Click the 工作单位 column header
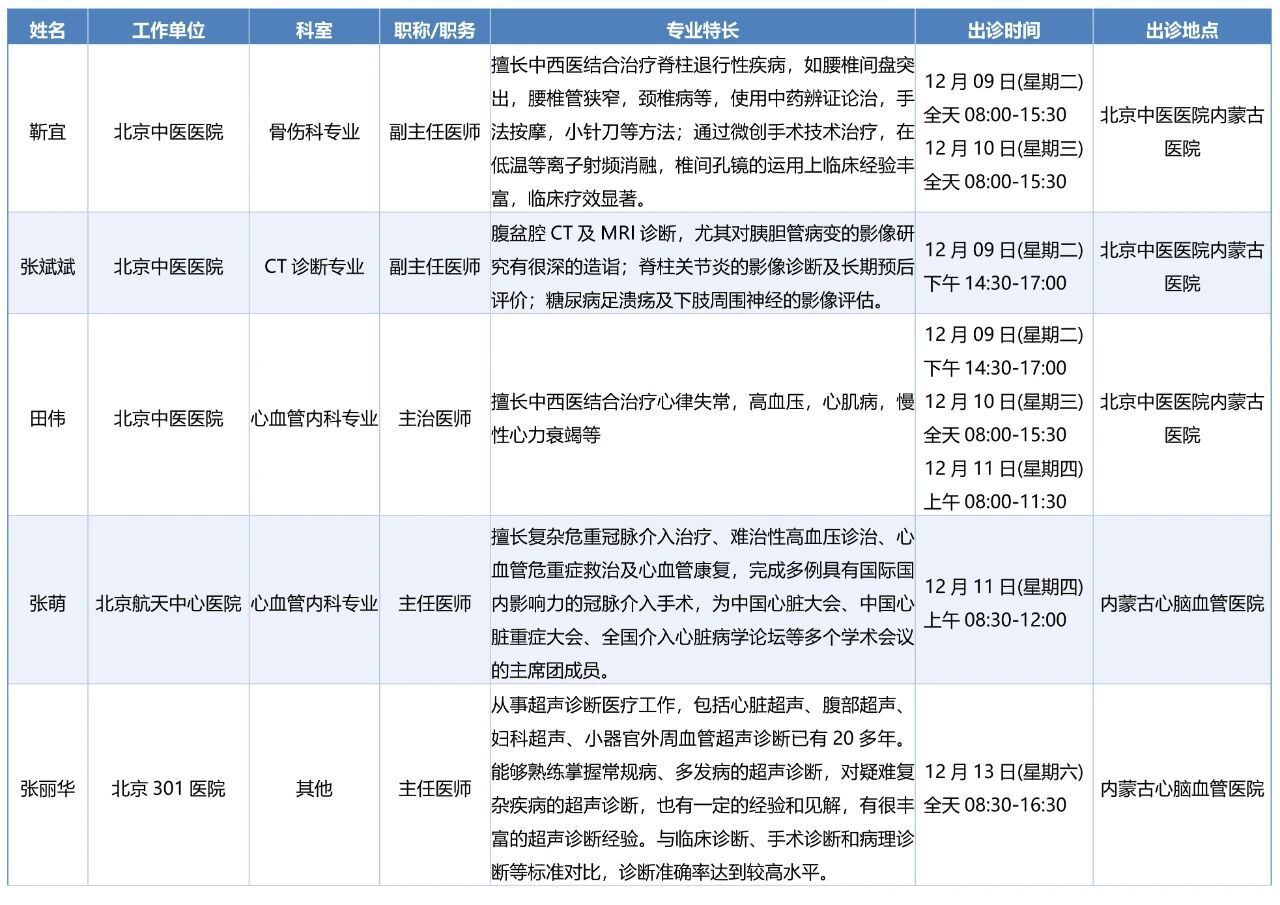Screen dimensions: 1280x905 (168, 30)
